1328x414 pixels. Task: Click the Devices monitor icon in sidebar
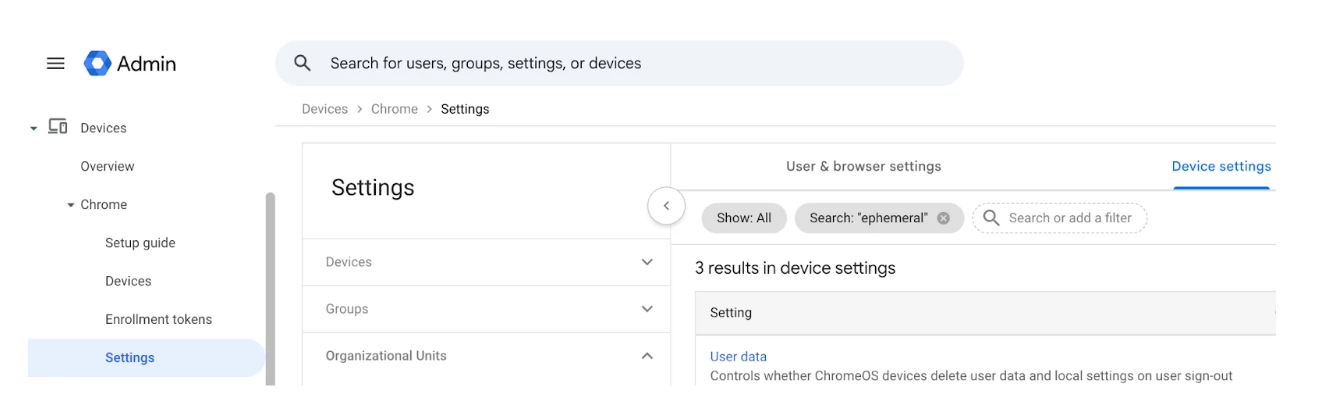click(x=58, y=127)
